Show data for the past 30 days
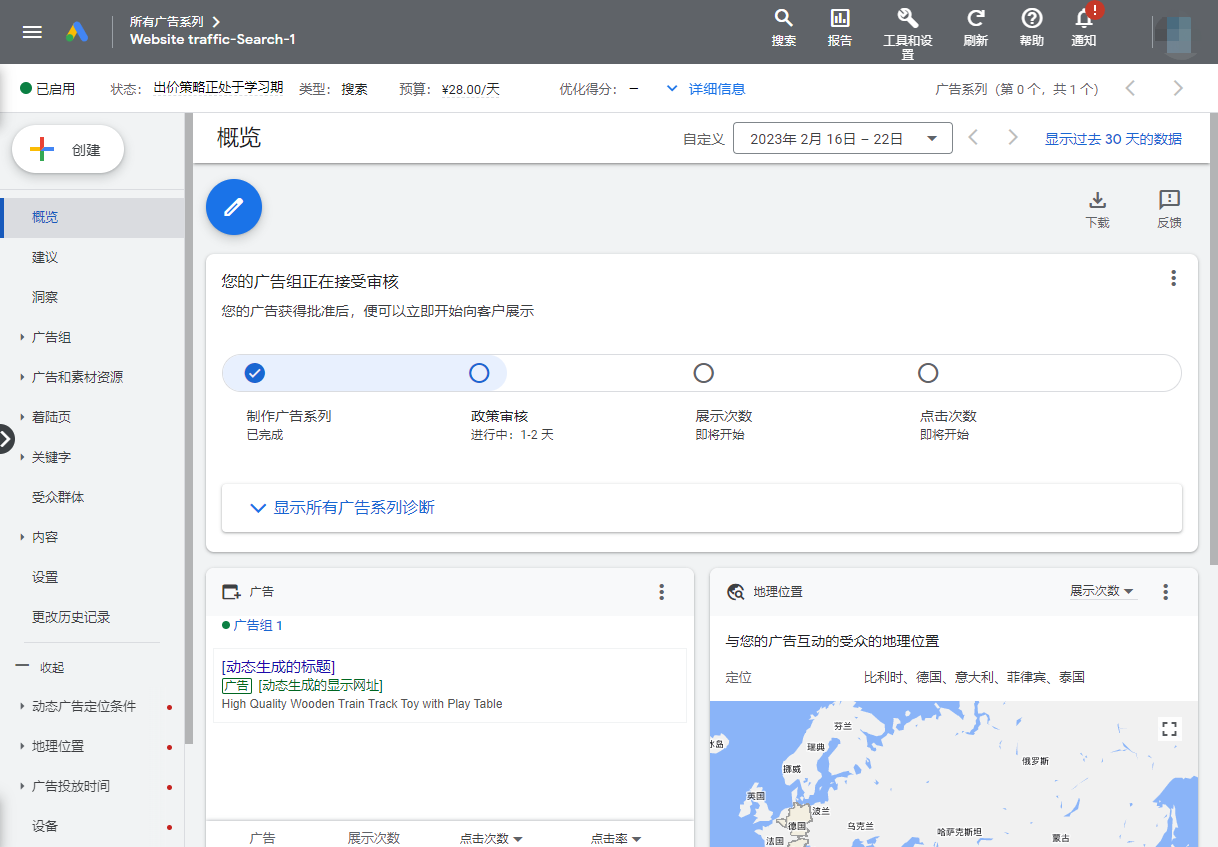 (1113, 139)
